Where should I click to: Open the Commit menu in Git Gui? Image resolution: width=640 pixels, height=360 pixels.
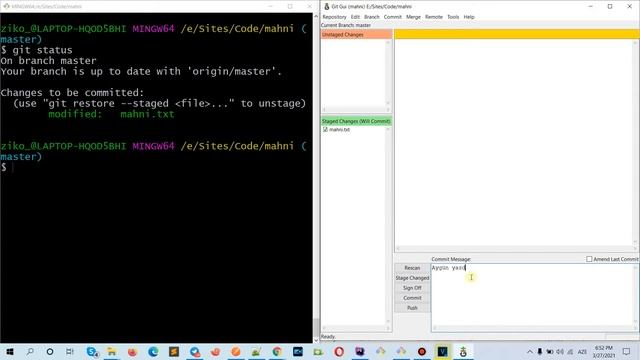point(393,17)
